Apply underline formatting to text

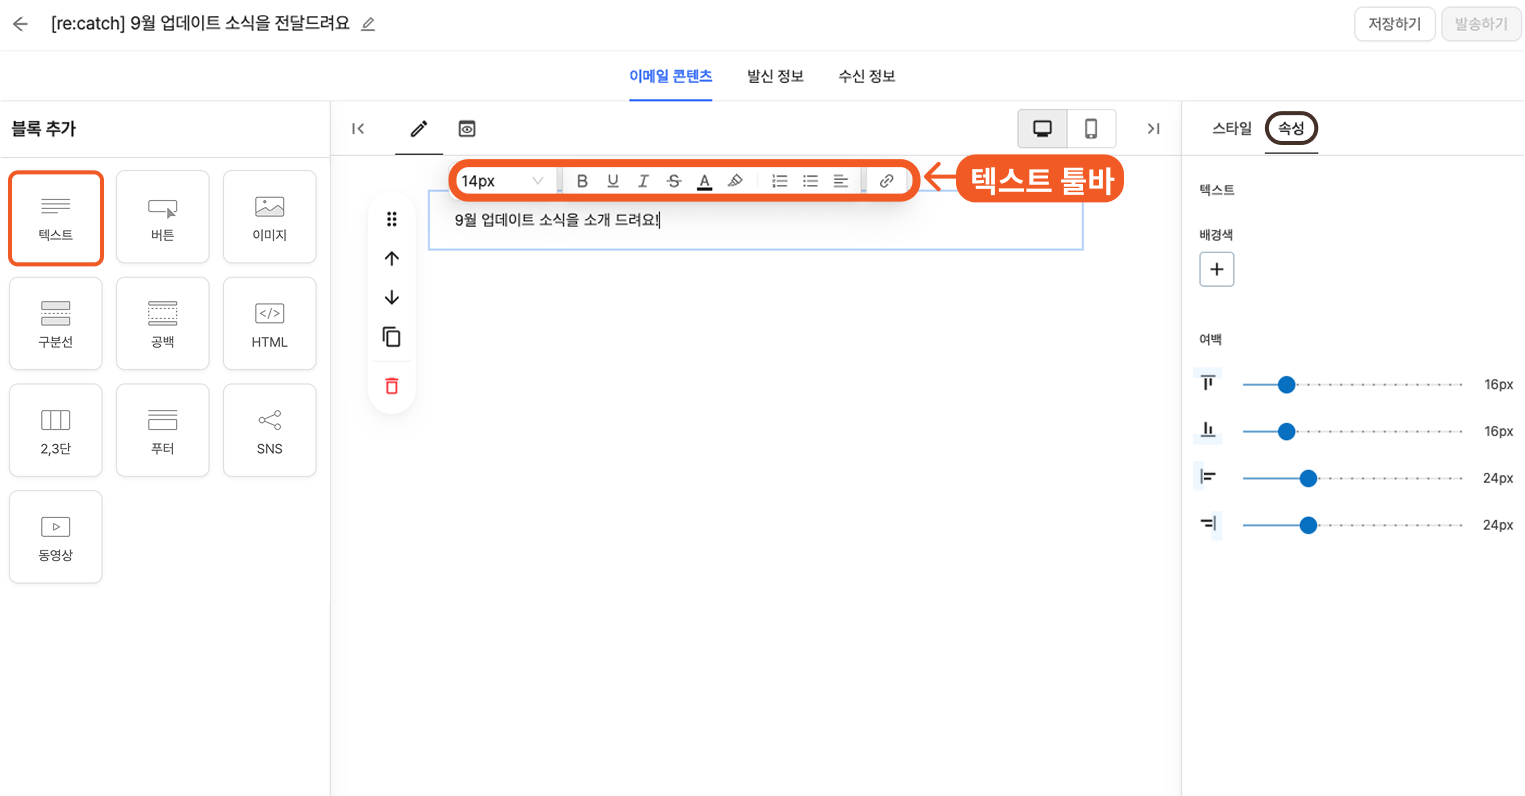tap(613, 181)
